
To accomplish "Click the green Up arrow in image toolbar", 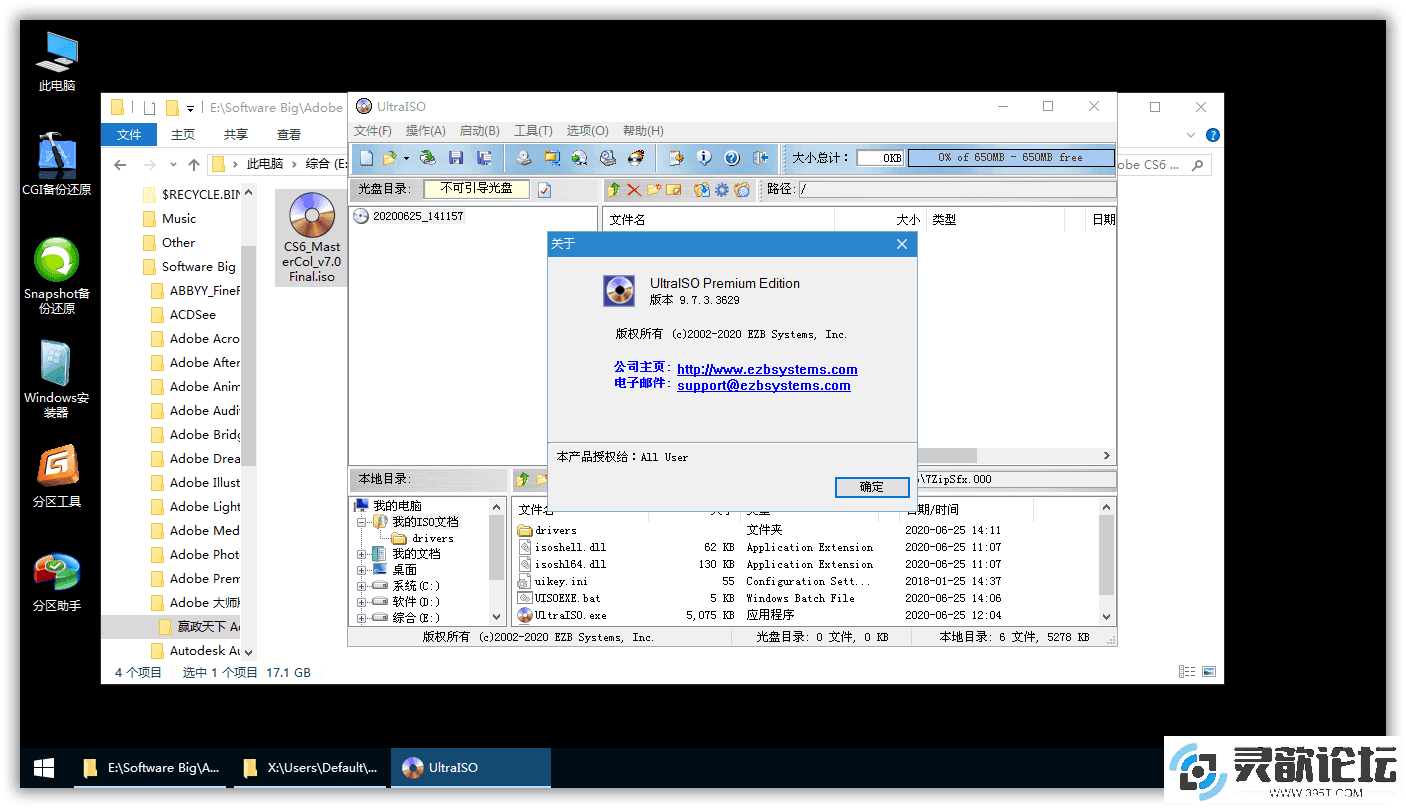I will tap(614, 189).
